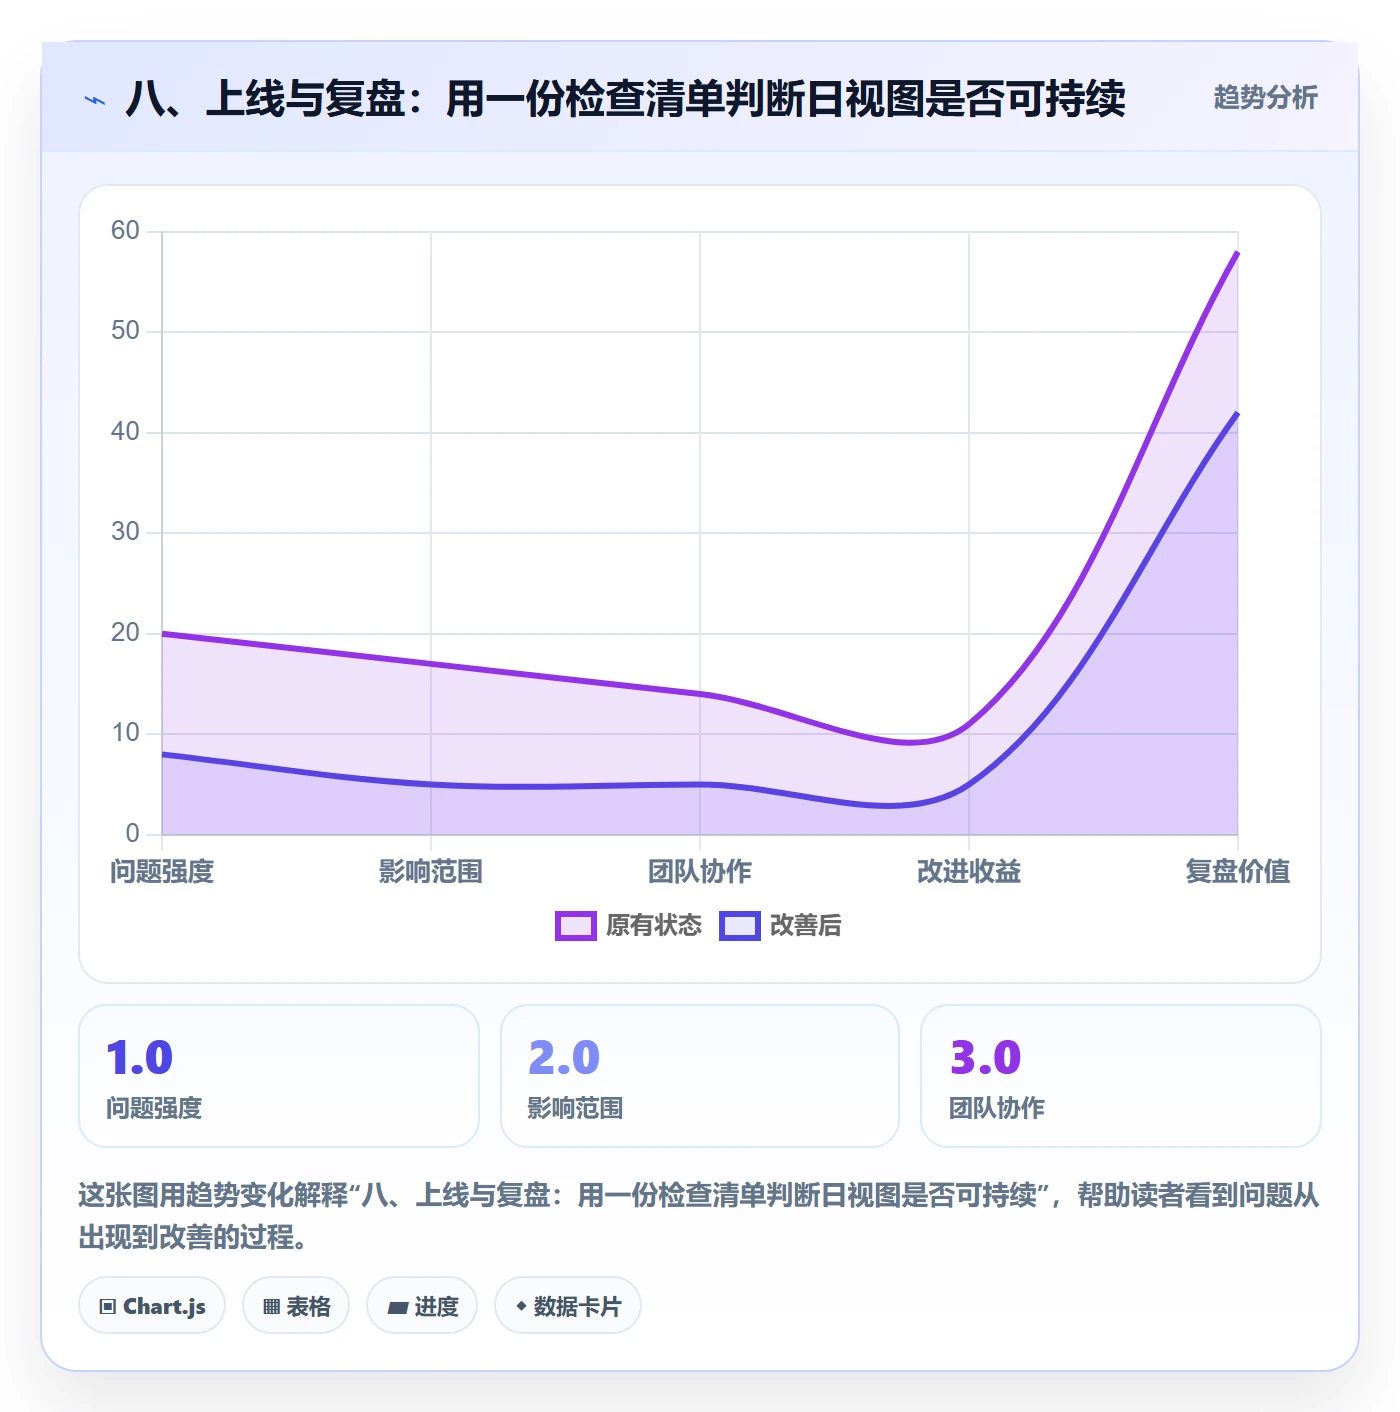Select the 表格 tag
1400x1412 pixels.
pos(296,1305)
